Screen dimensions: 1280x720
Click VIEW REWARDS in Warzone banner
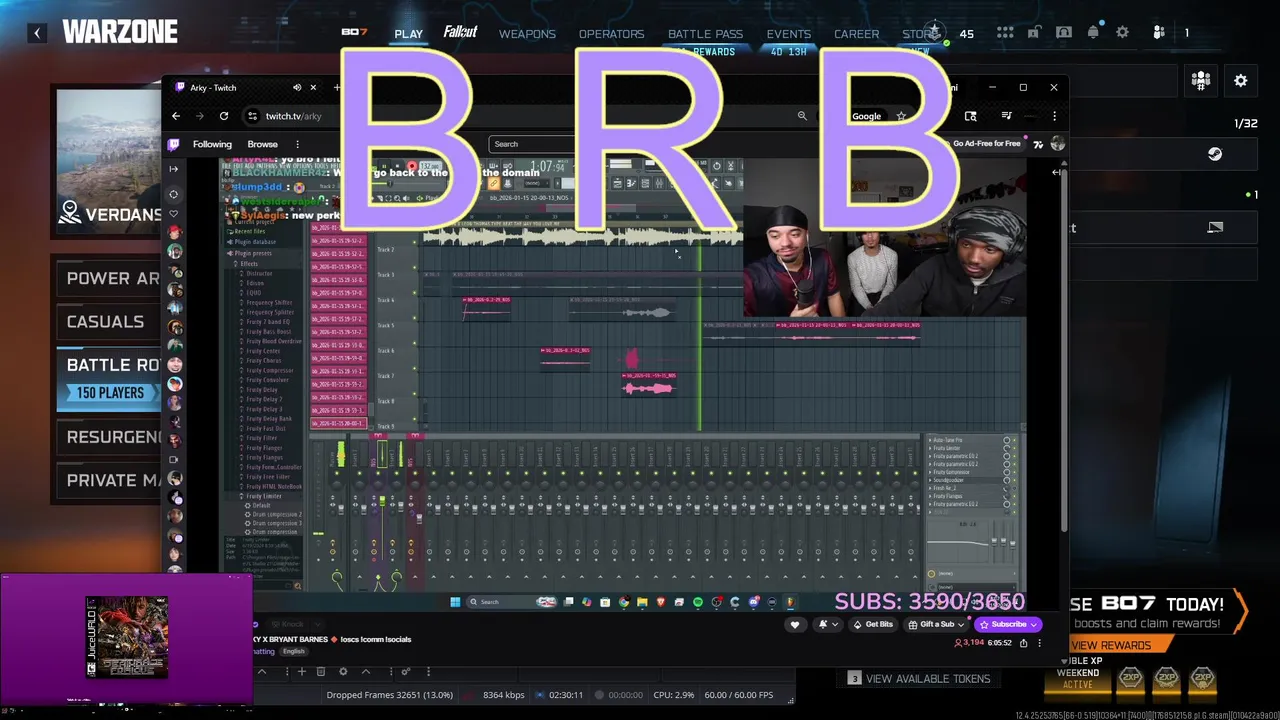[x=1110, y=645]
